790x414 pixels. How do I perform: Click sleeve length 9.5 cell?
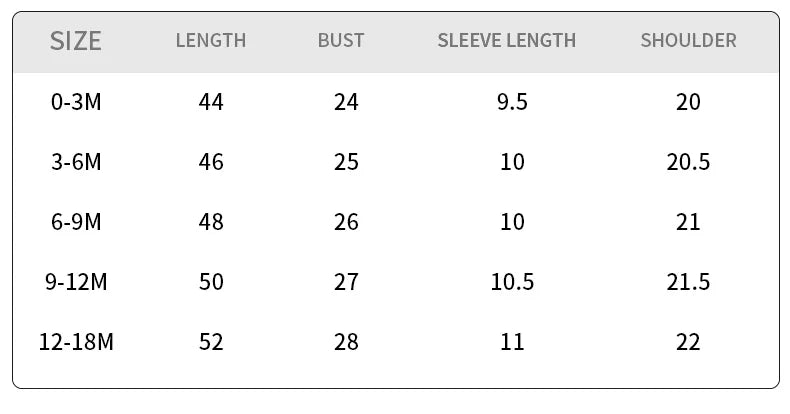coord(512,102)
